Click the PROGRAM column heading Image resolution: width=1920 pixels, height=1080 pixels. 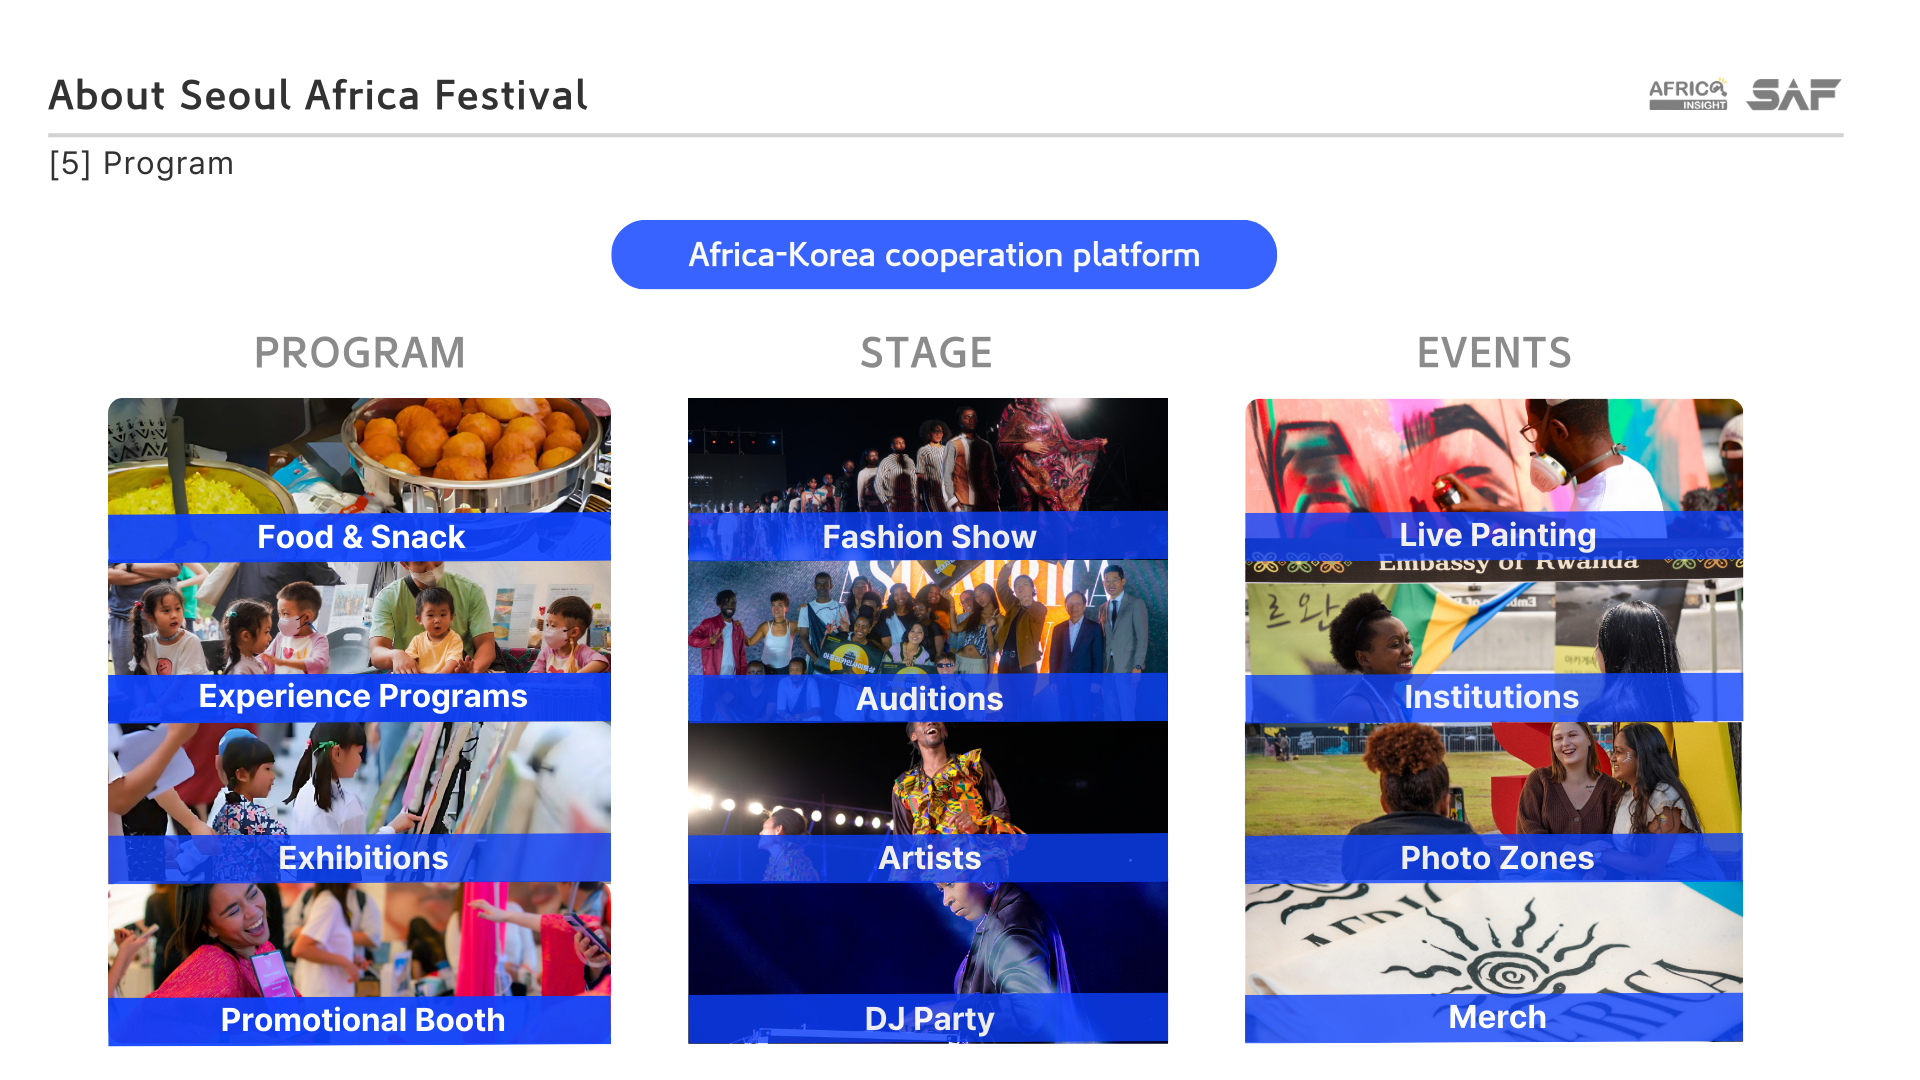click(x=360, y=353)
